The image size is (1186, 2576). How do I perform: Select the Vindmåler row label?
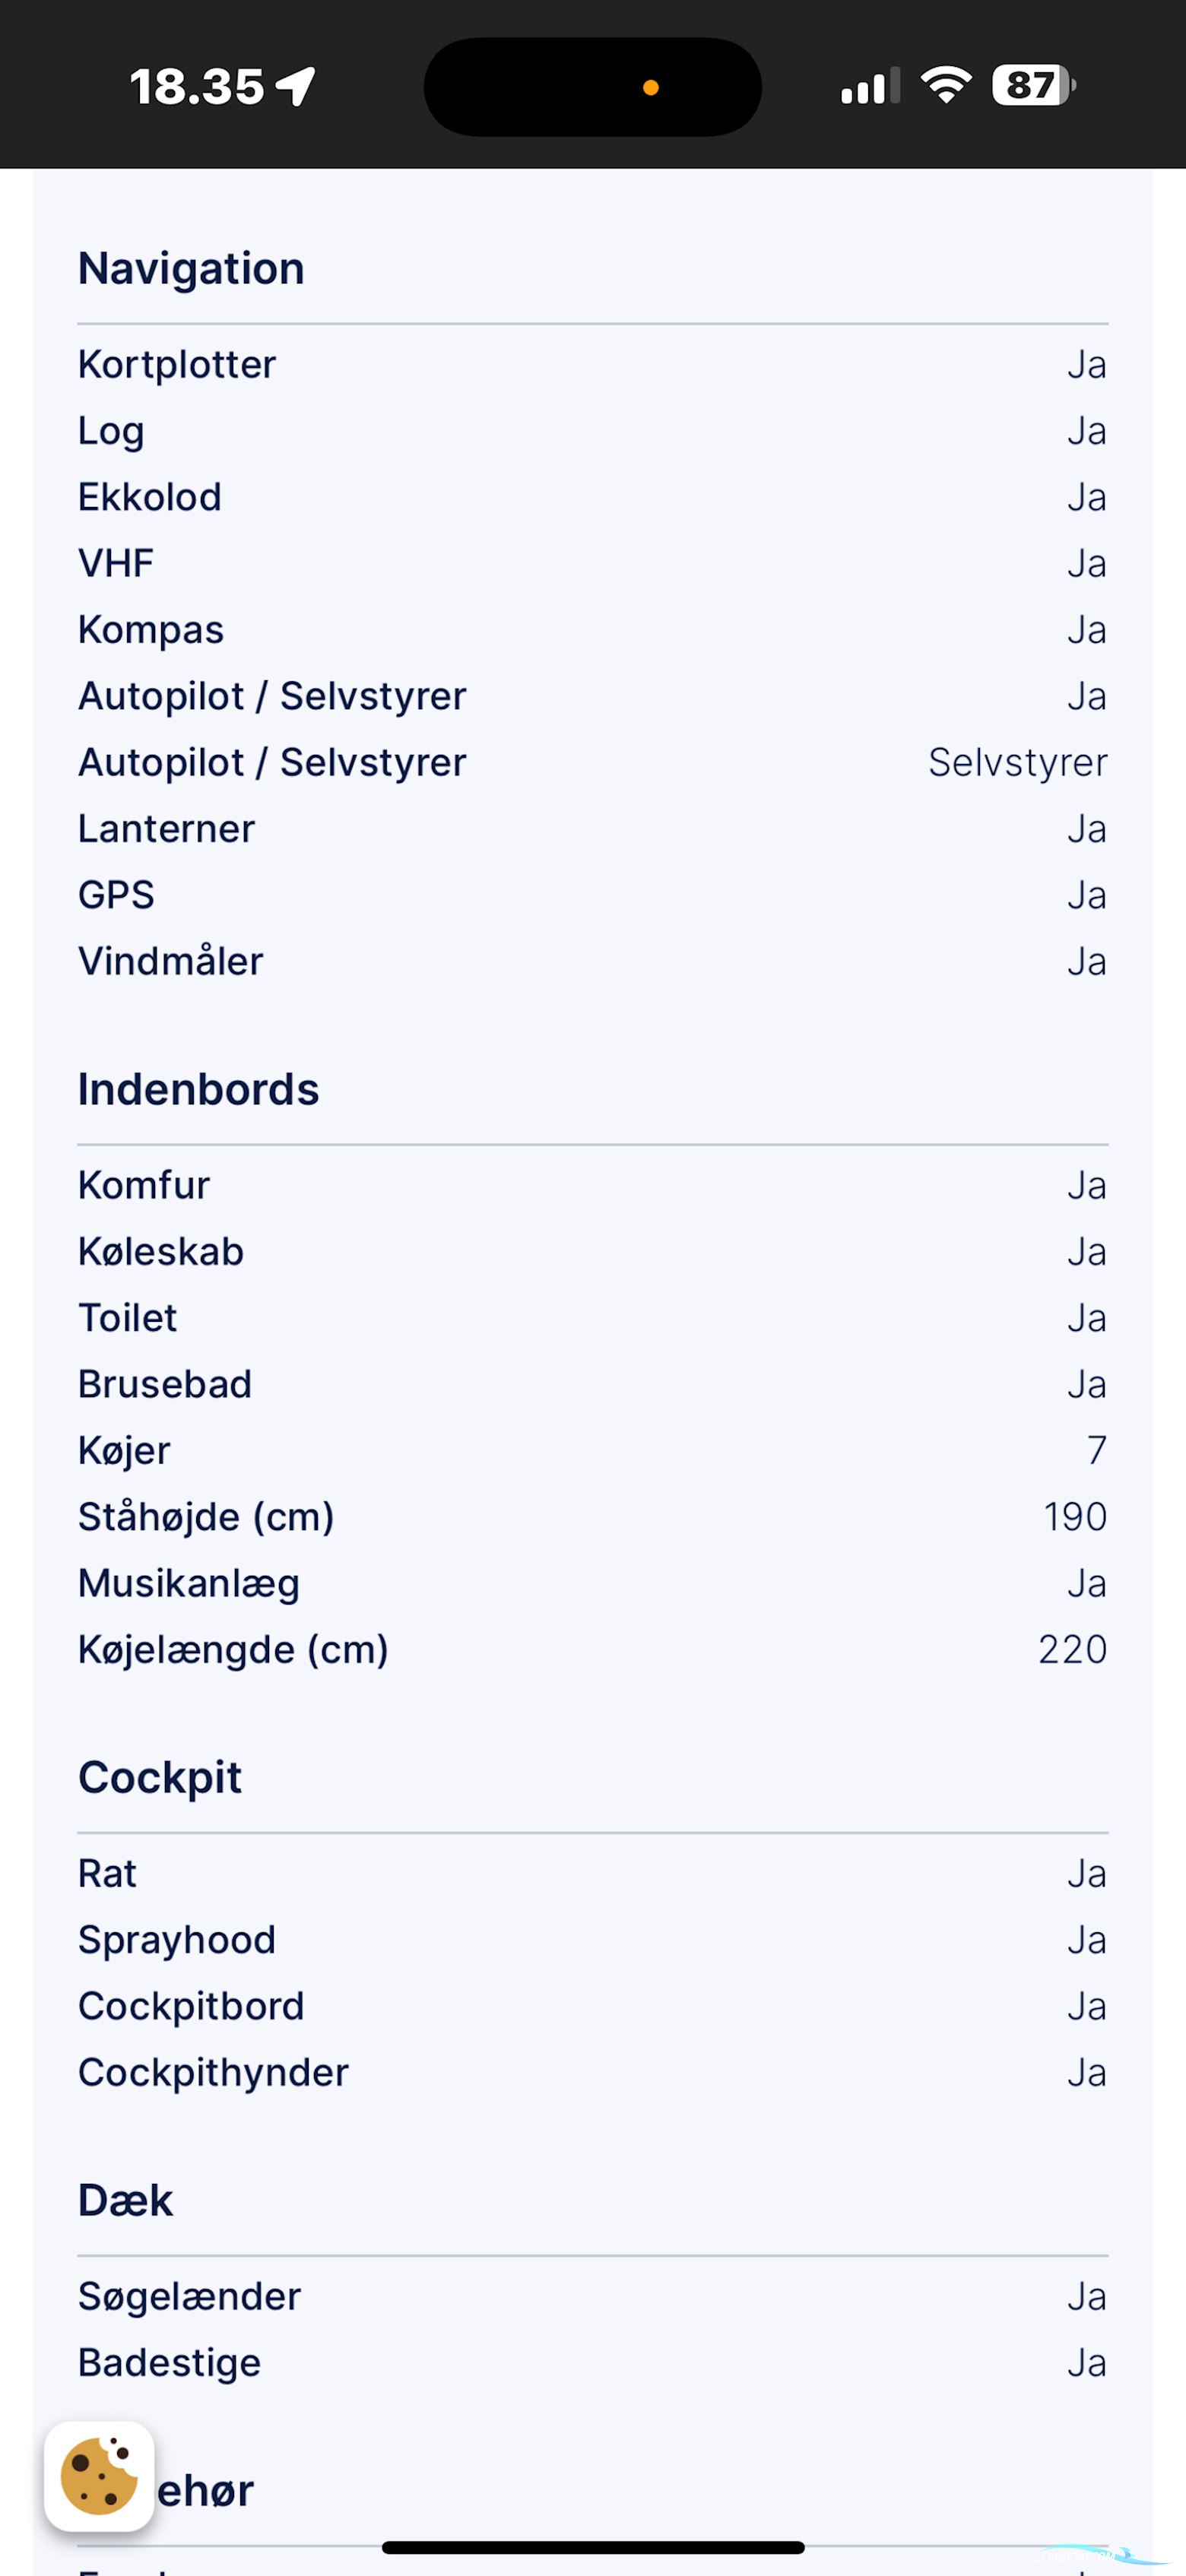click(x=171, y=961)
